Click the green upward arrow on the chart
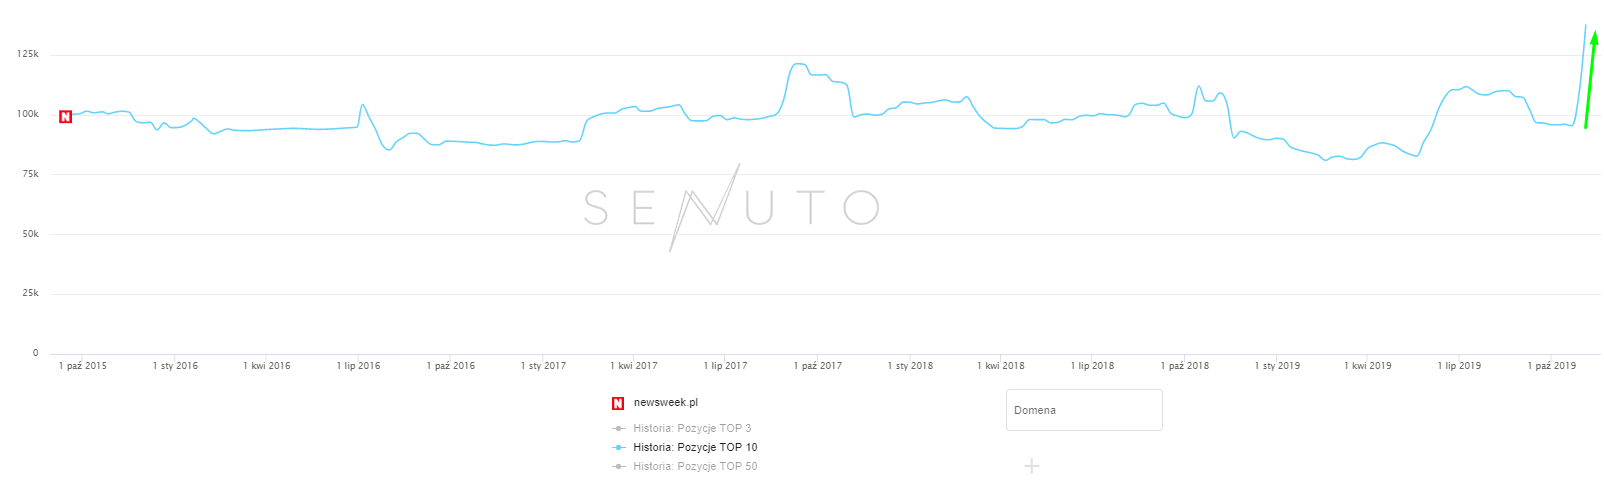 coord(1590,80)
